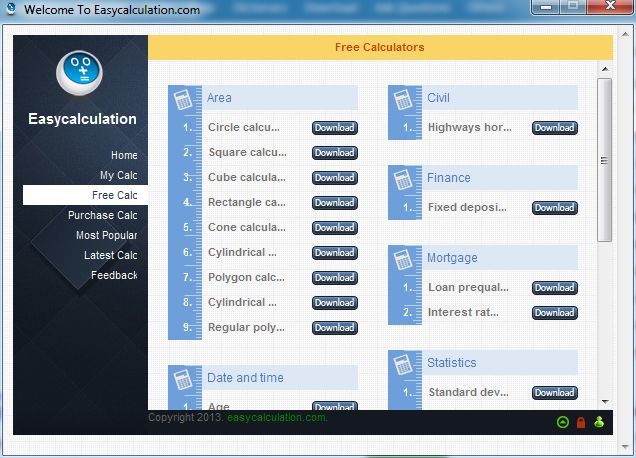This screenshot has height=458, width=636.
Task: Click the 'Highways hor...' list entry
Action: [x=470, y=127]
